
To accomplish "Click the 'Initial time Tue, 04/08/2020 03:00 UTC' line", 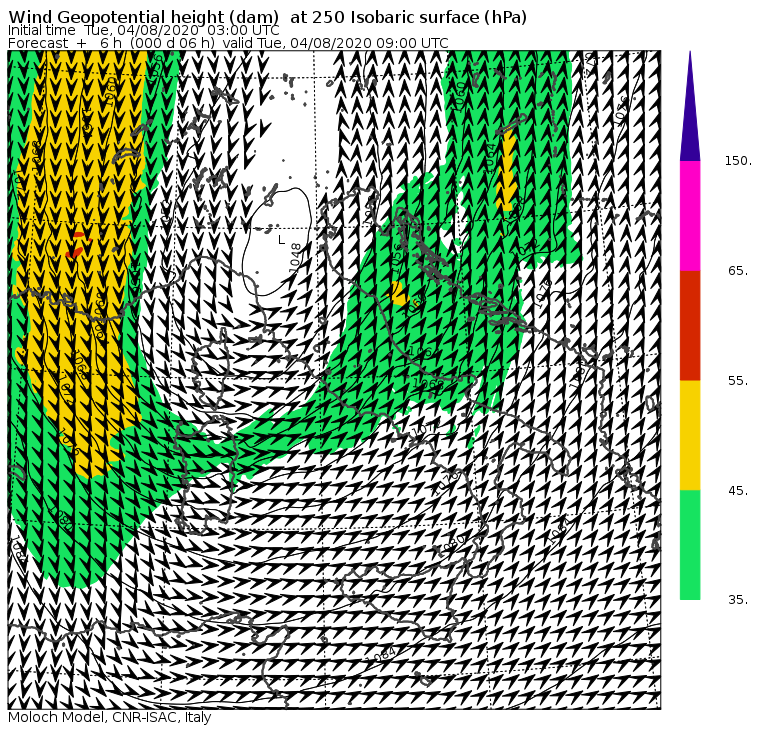I will (143, 31).
